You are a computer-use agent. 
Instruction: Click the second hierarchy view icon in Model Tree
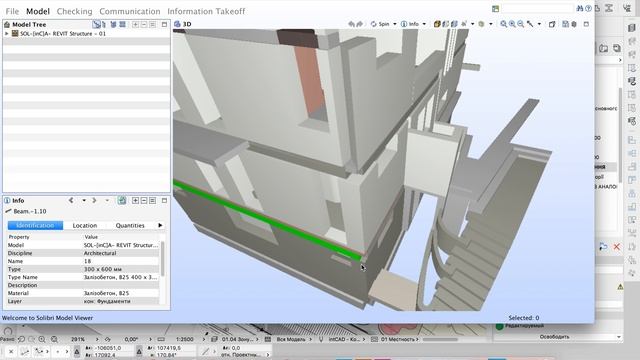click(104, 24)
